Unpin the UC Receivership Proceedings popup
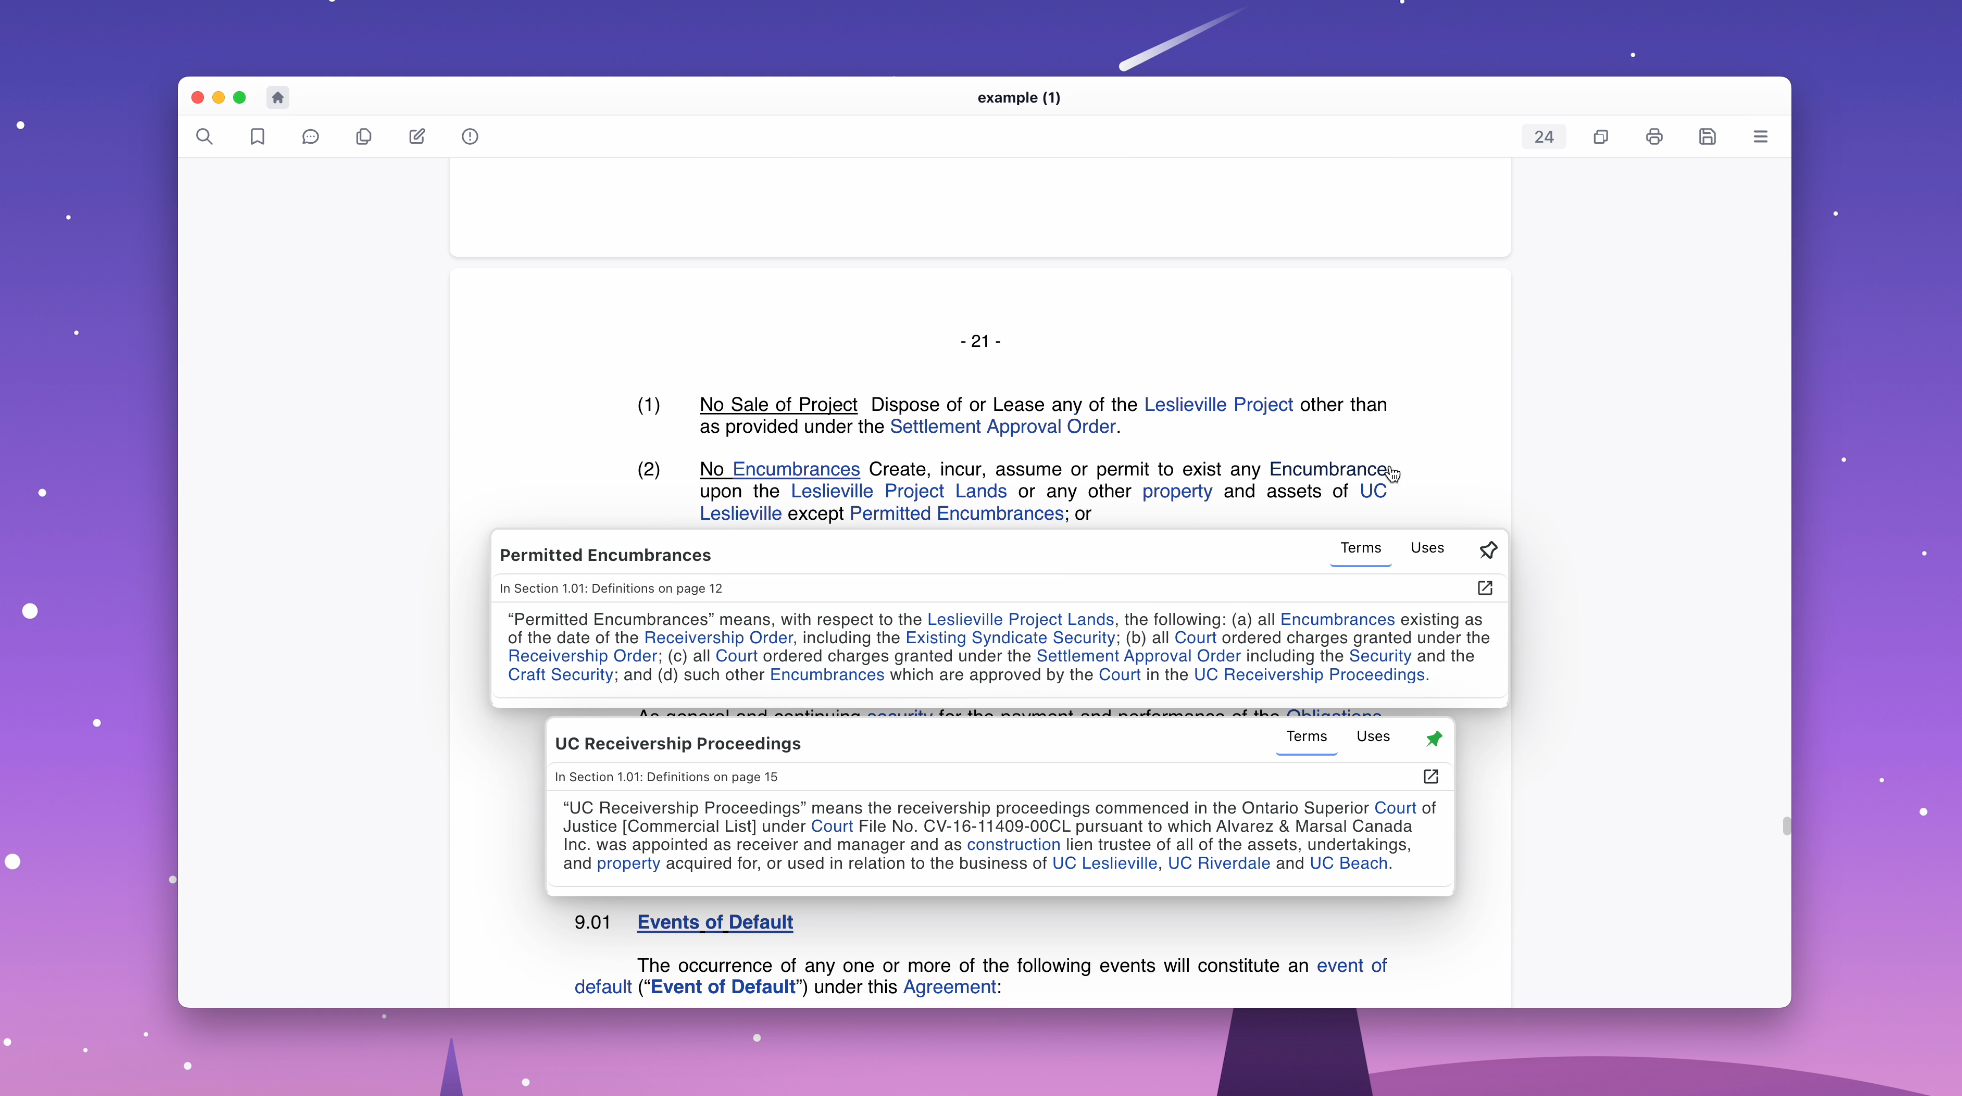The image size is (1962, 1096). coord(1434,738)
